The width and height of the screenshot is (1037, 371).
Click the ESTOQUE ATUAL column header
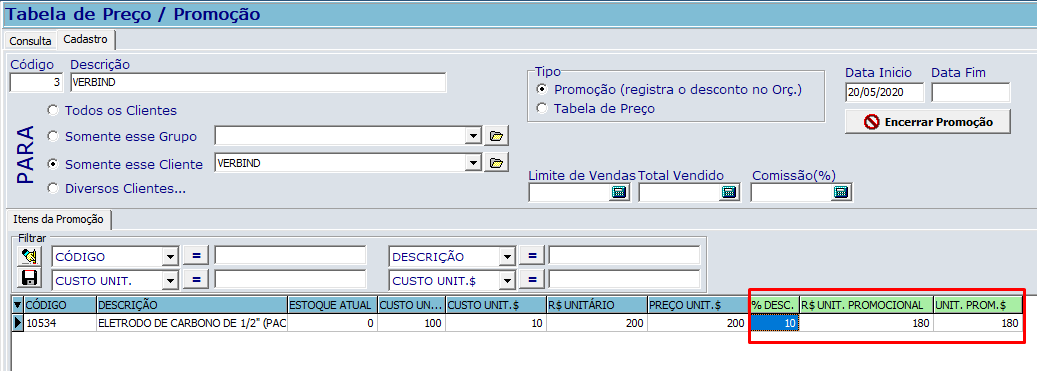332,305
